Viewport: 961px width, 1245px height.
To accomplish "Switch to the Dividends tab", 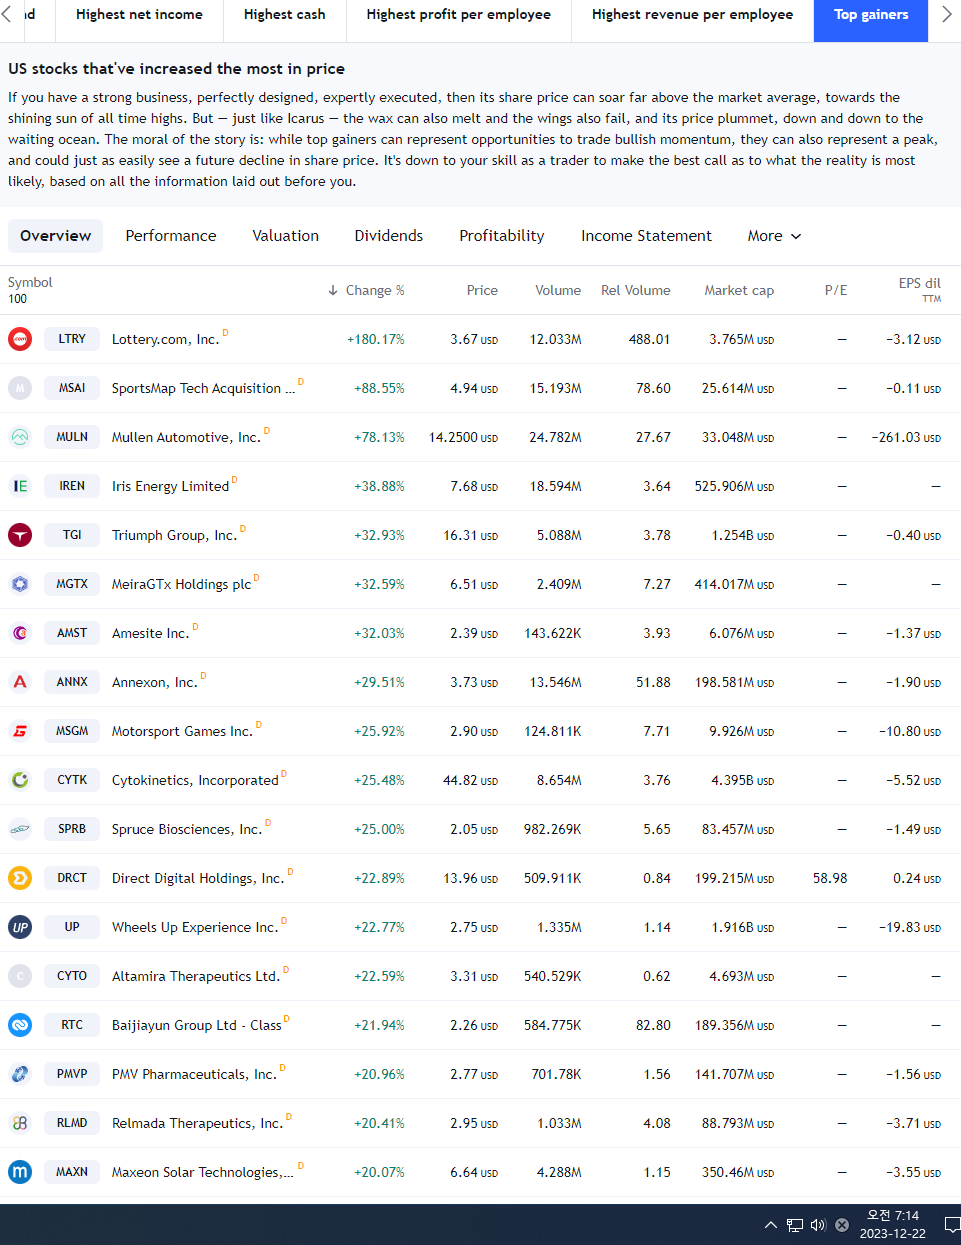I will point(389,236).
